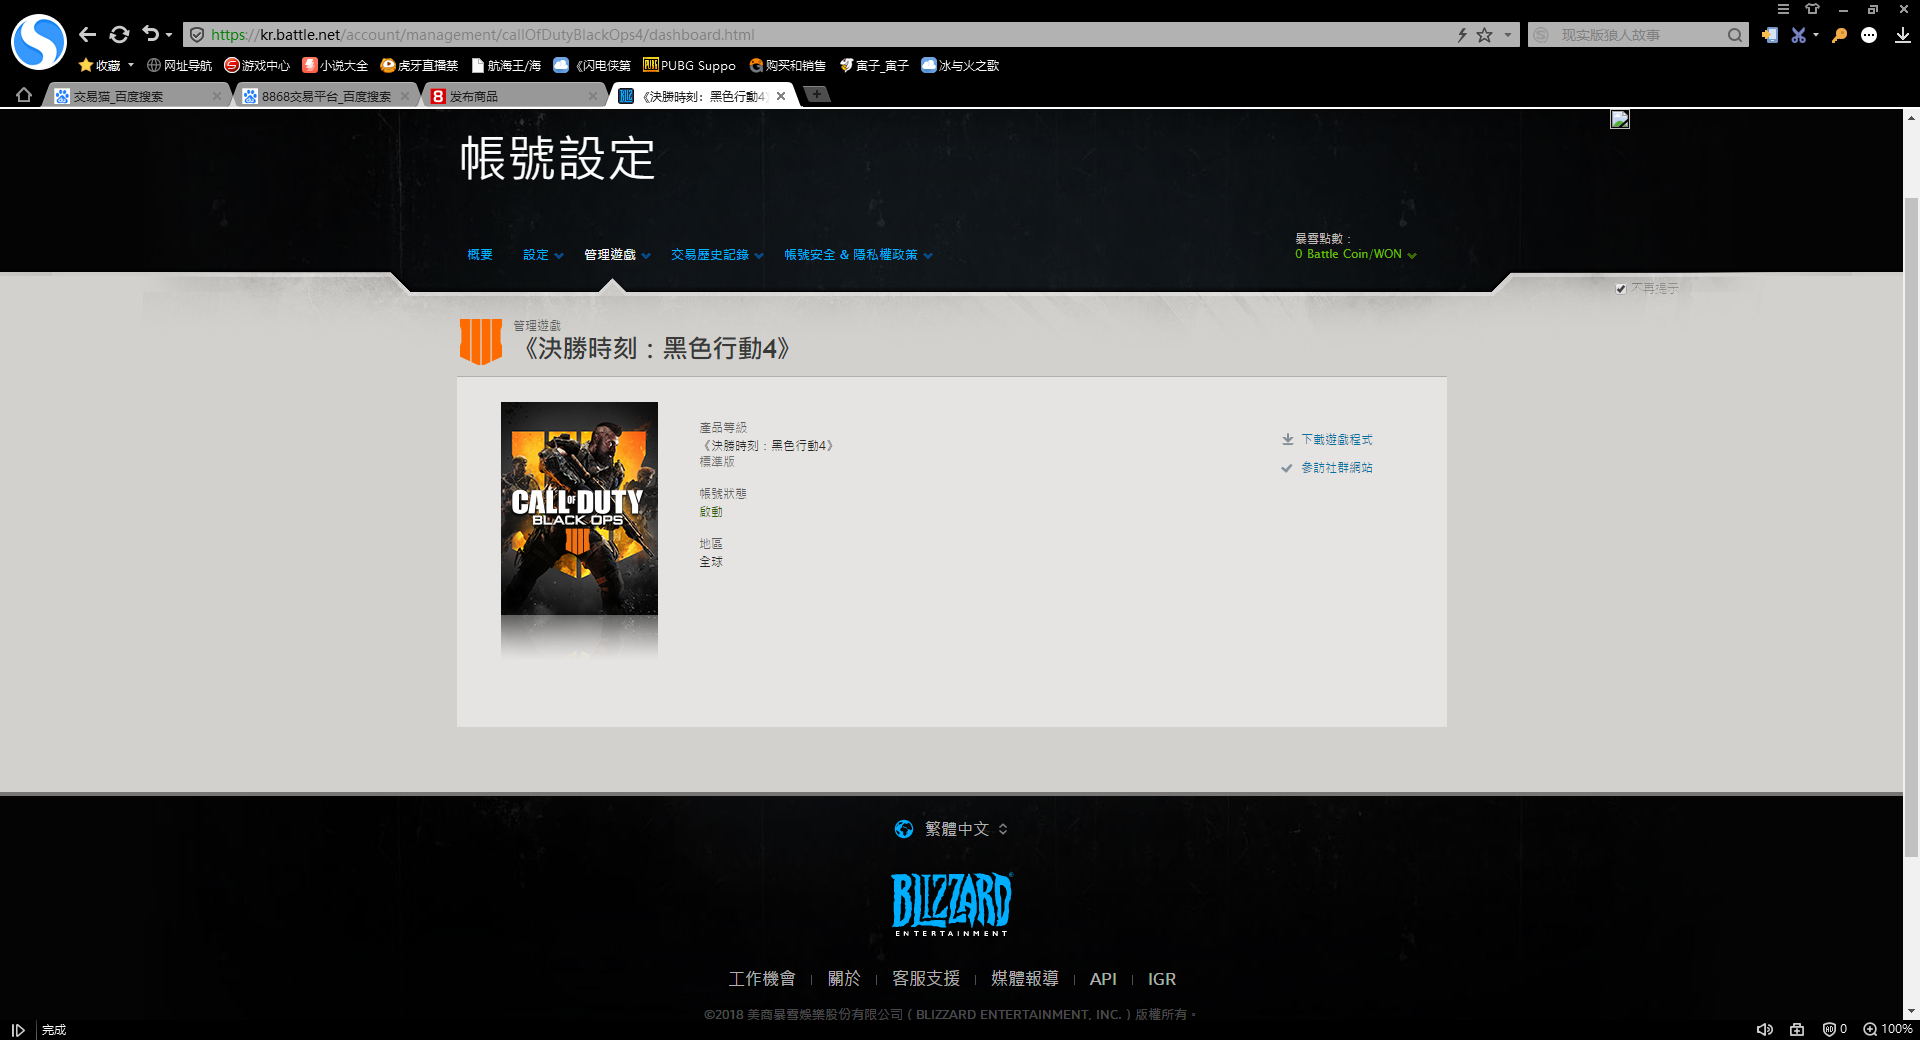
Task: Click the key password manager icon
Action: coord(1839,35)
